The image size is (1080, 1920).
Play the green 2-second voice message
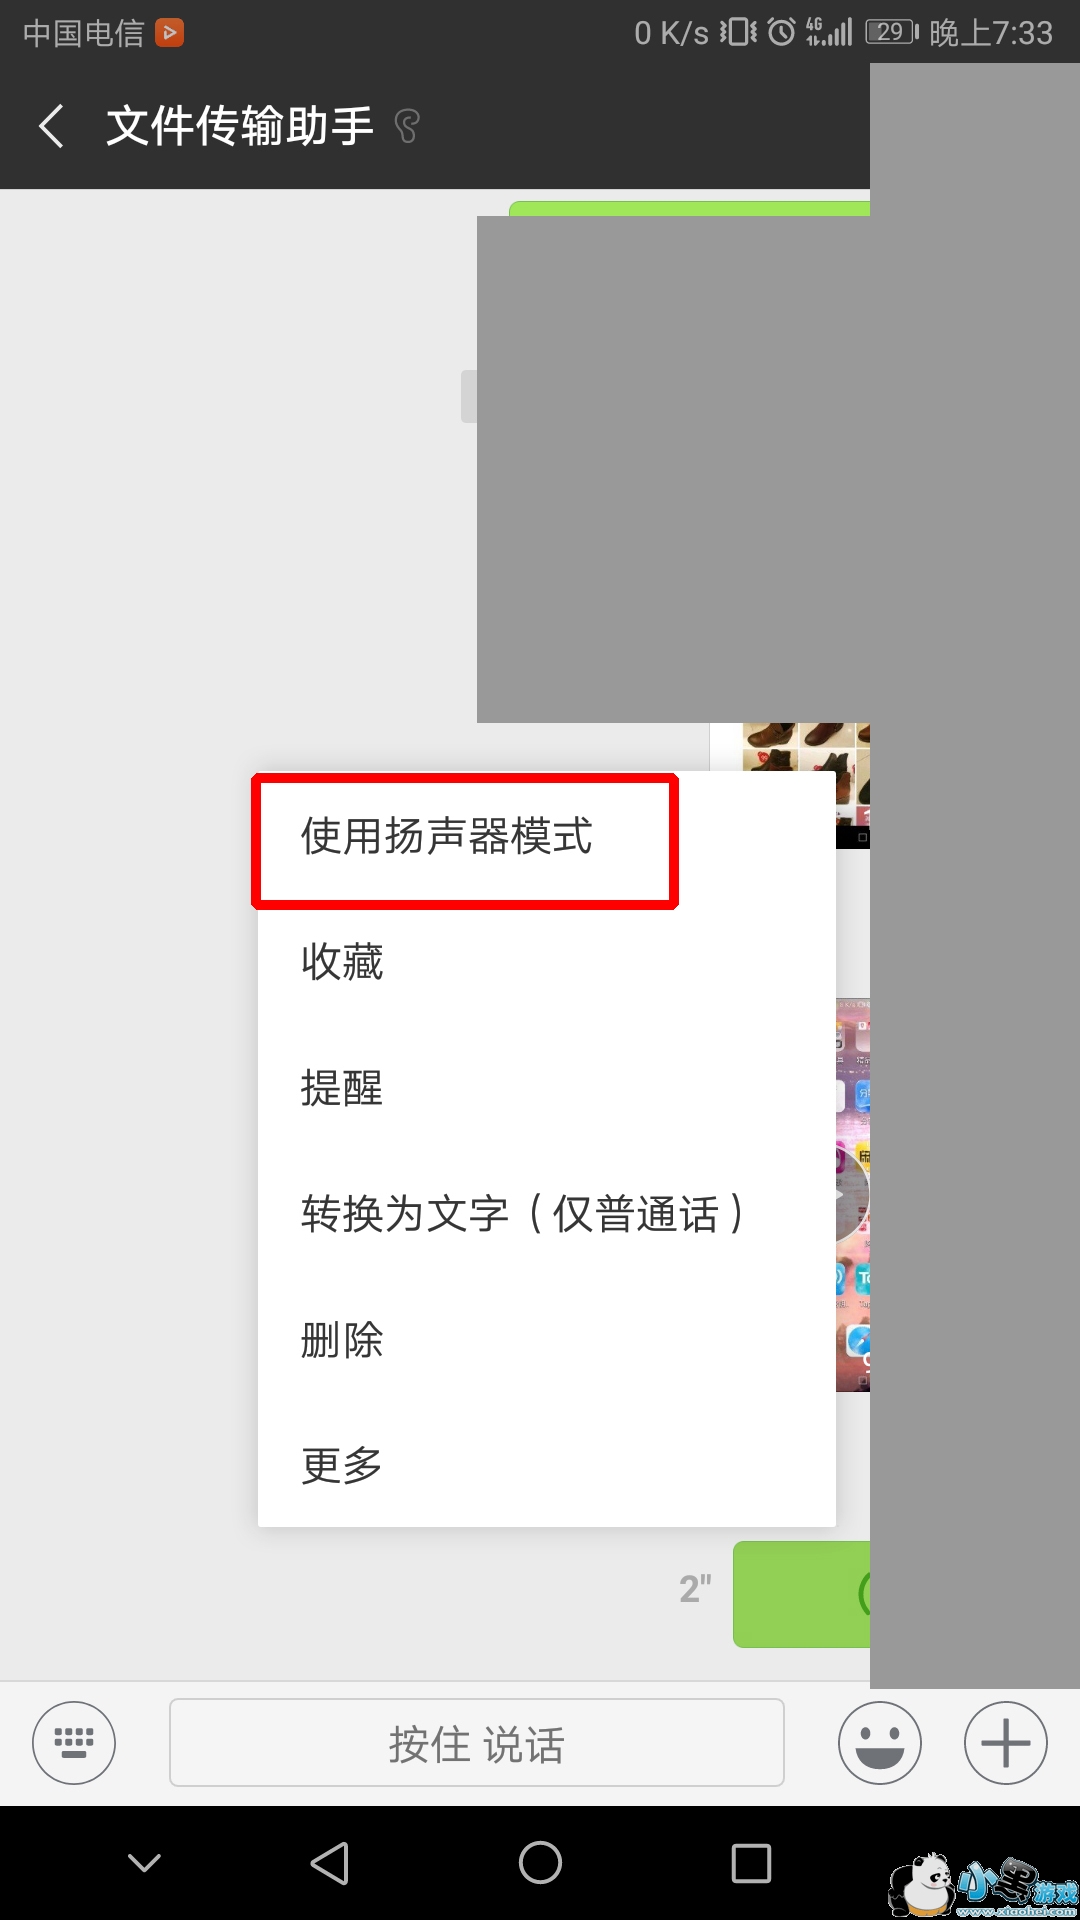[x=801, y=1594]
